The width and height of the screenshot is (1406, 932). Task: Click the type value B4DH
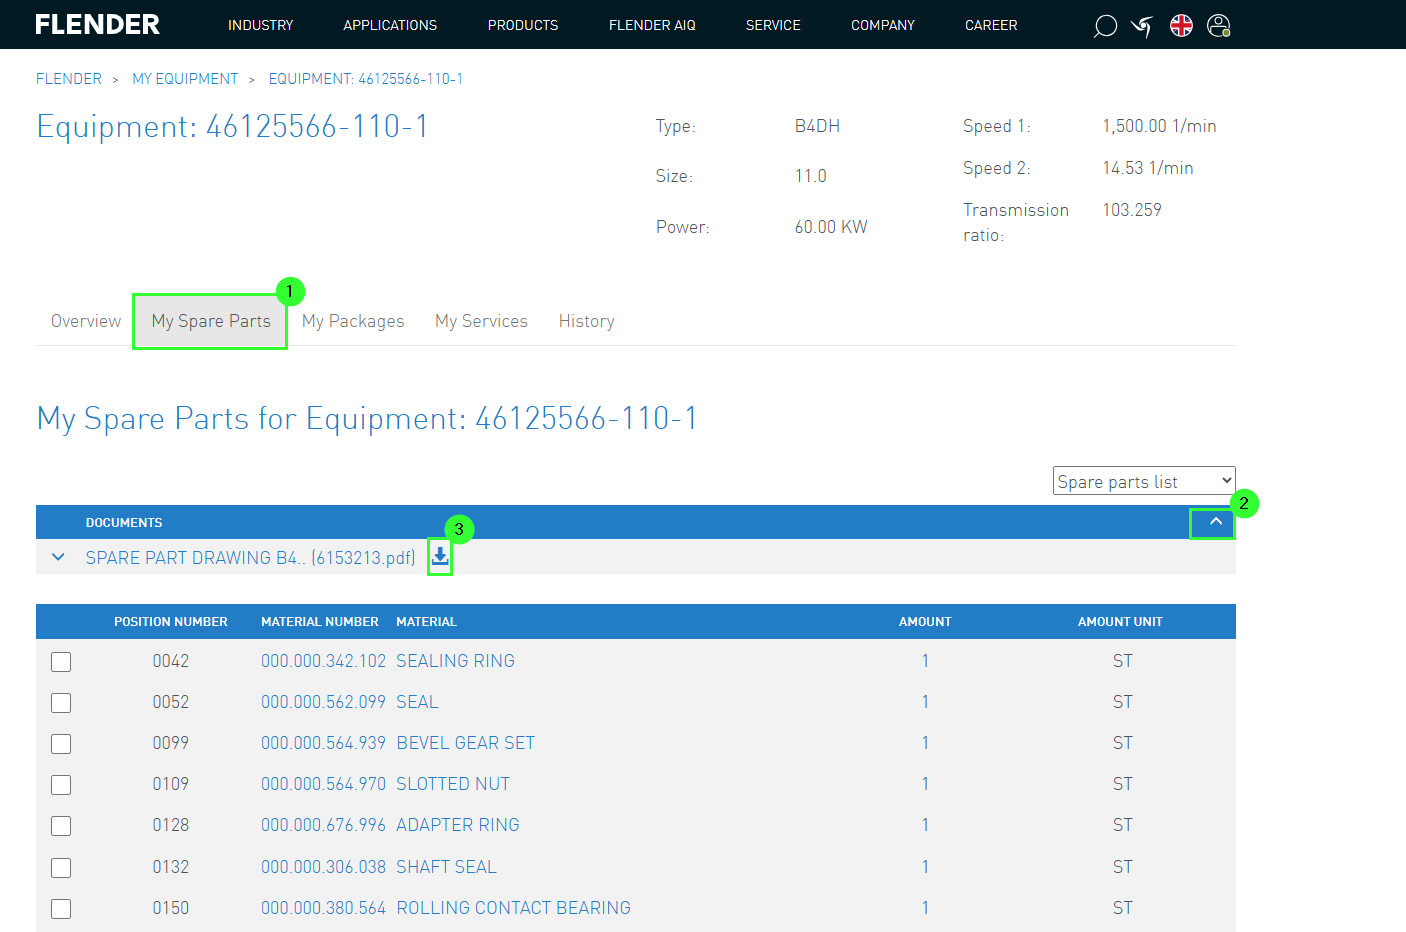pos(817,126)
